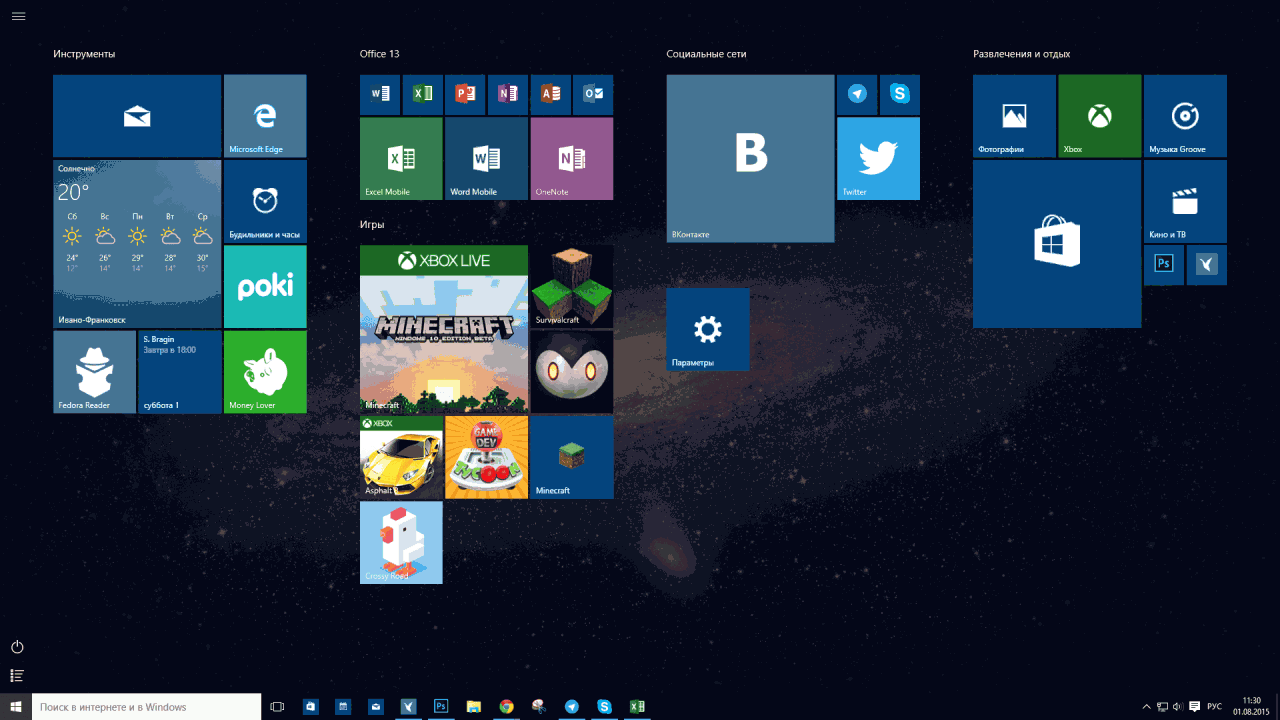Open network status tray icon

1162,706
